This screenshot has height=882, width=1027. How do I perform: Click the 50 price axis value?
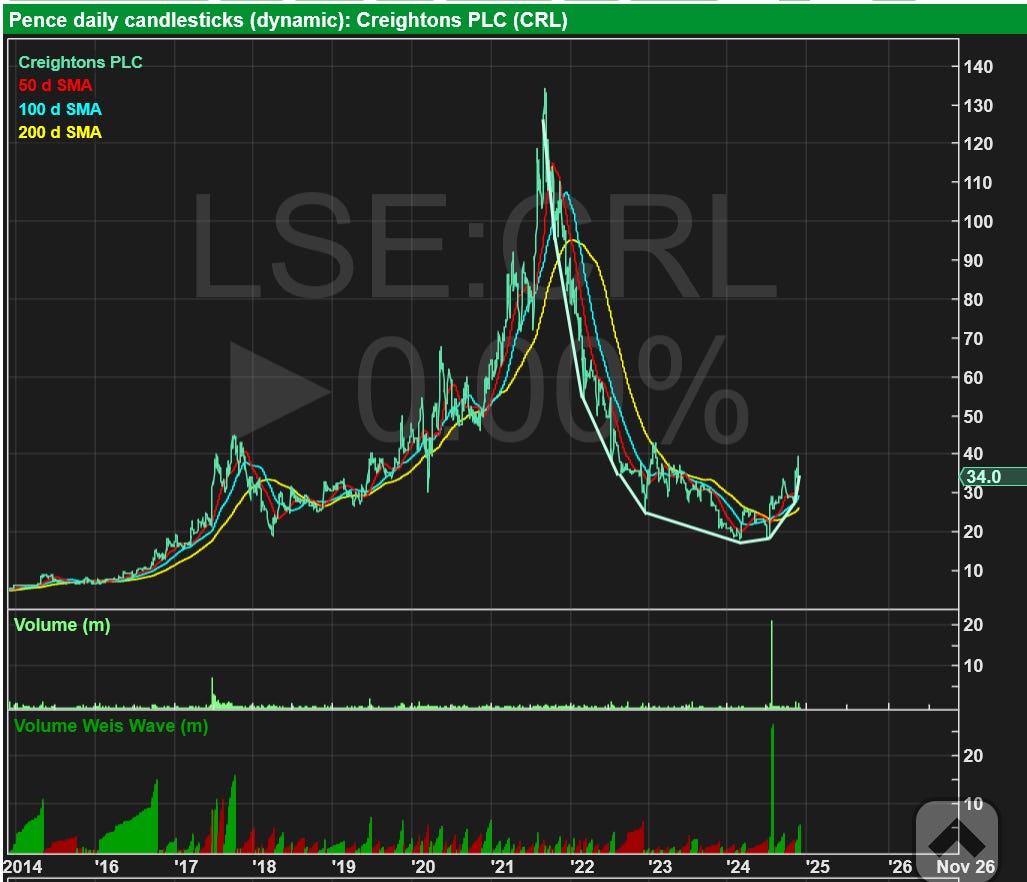click(x=973, y=416)
